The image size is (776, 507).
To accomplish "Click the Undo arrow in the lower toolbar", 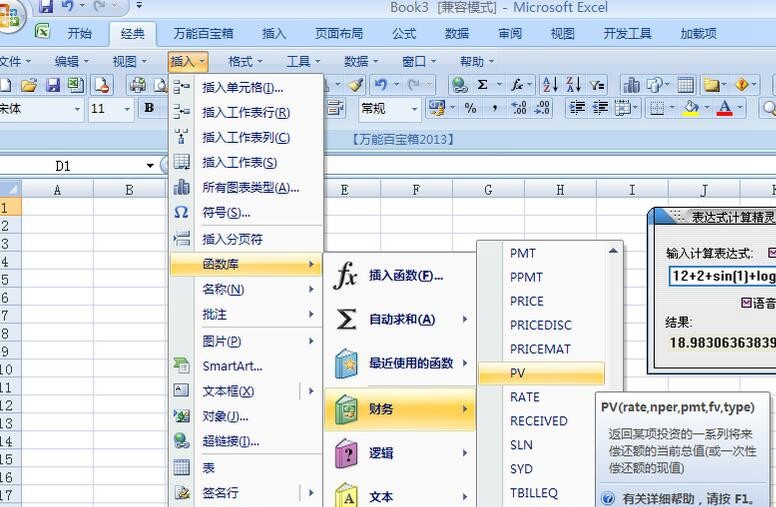I will (x=380, y=85).
